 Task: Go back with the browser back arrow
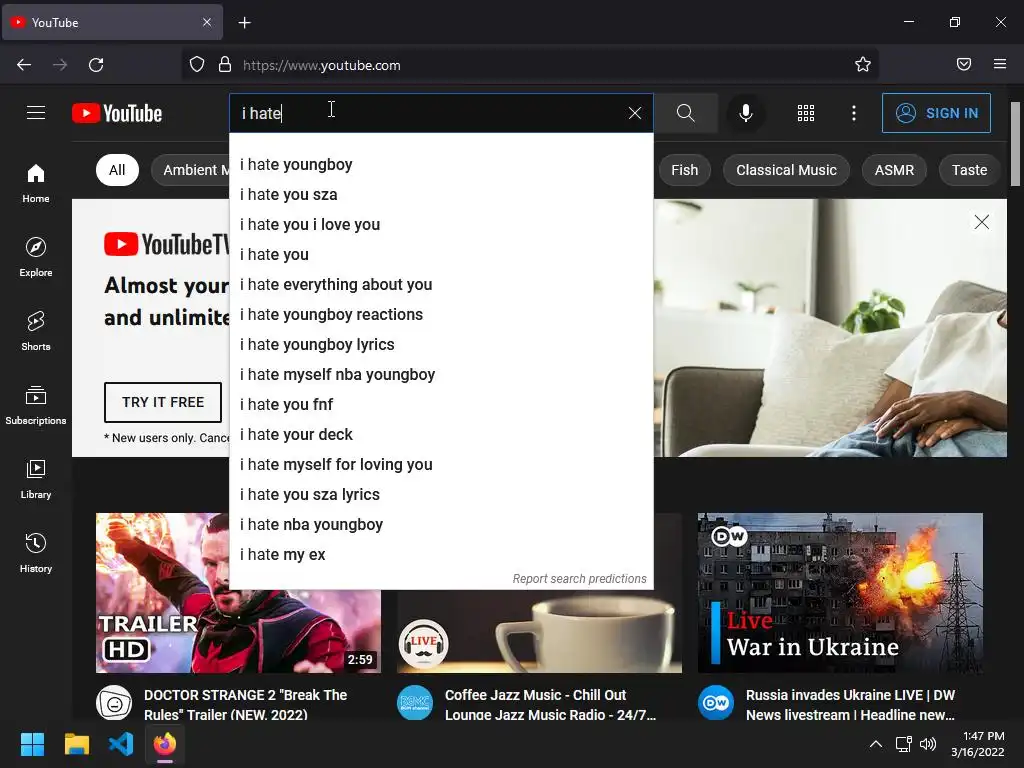(24, 65)
